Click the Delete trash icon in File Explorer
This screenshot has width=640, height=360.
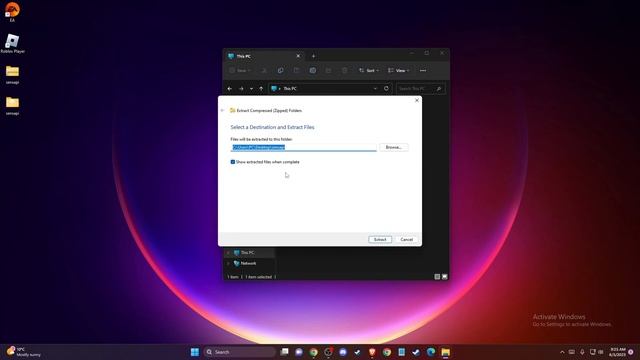coord(345,71)
